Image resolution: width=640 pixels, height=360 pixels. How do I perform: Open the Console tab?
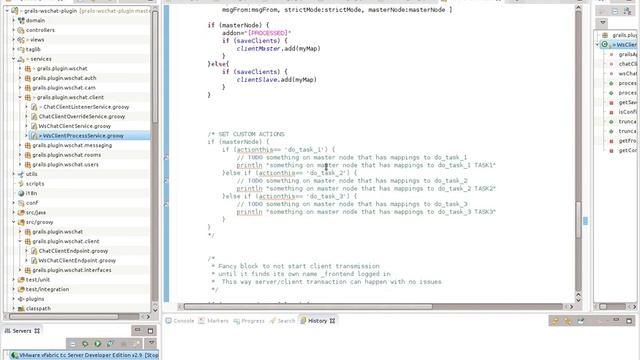(180, 321)
